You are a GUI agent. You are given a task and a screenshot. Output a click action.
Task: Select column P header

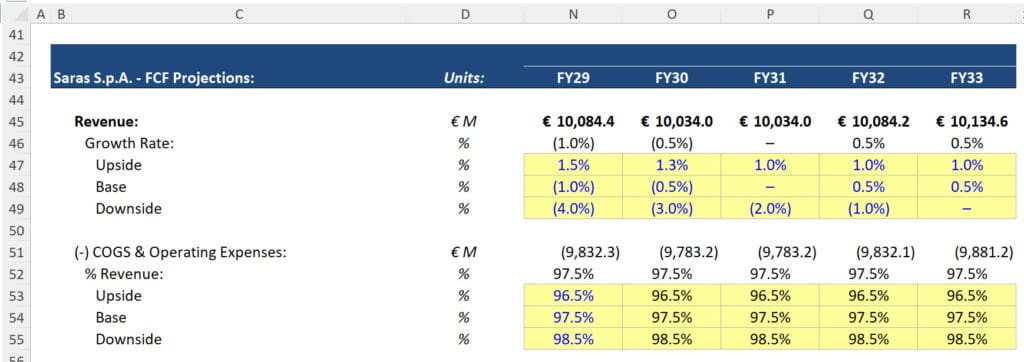(770, 14)
